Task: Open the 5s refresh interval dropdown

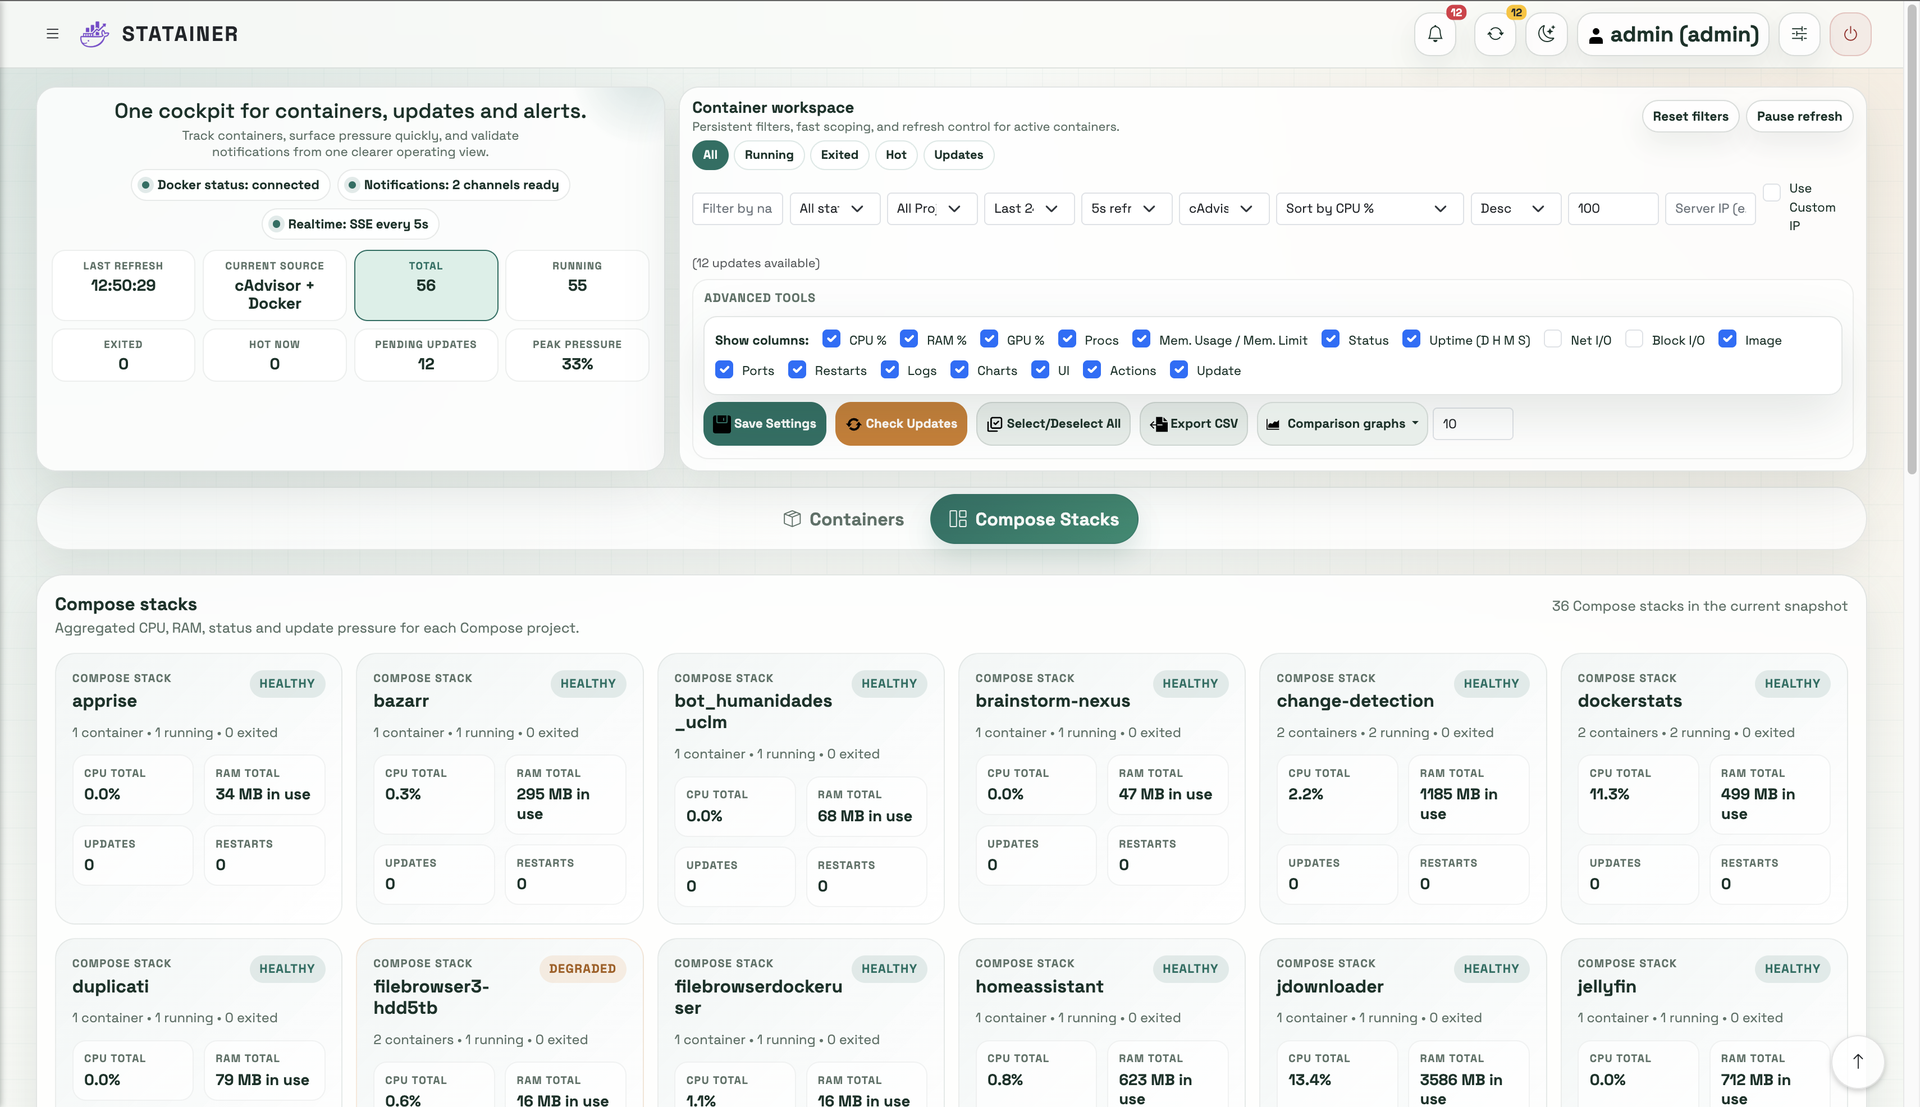Action: pos(1126,208)
